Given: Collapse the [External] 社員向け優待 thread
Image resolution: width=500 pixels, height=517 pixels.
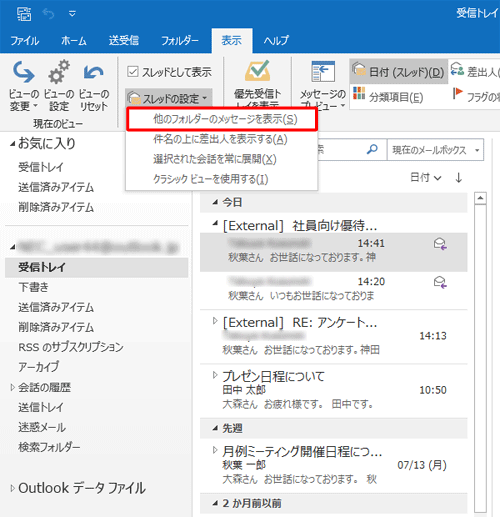Looking at the screenshot, I should click(215, 223).
